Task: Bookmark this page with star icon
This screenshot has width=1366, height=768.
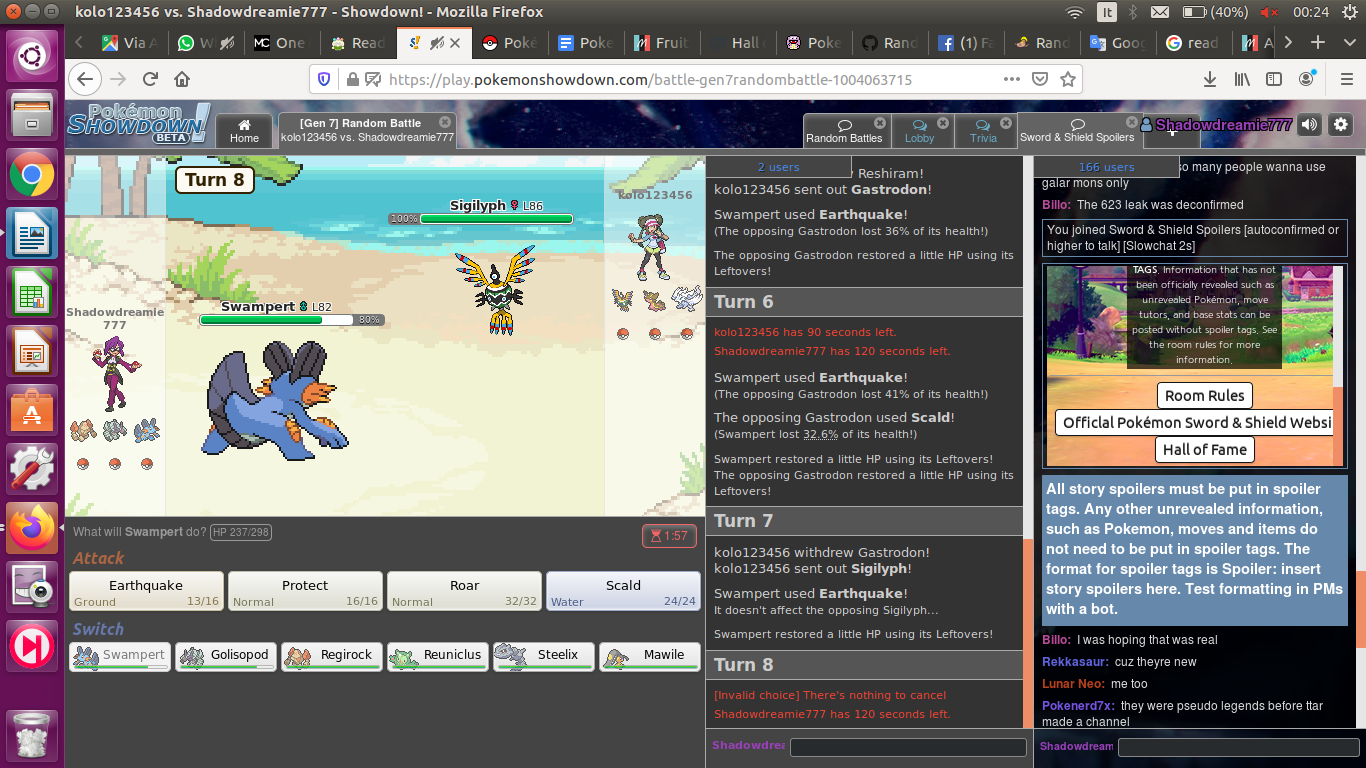Action: (1068, 79)
